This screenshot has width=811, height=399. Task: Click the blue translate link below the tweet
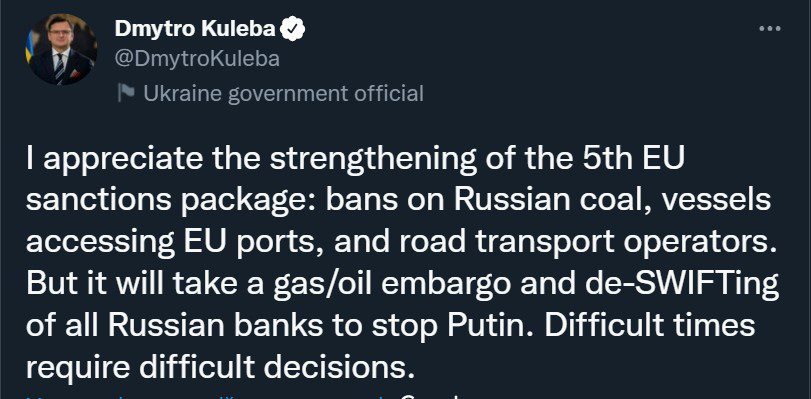[x=207, y=396]
